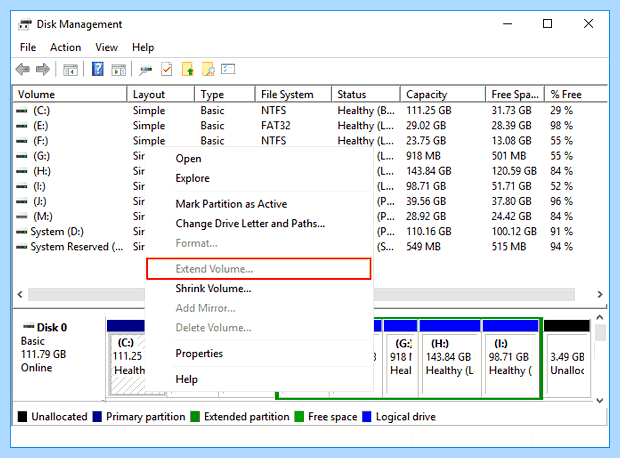Select the (H:) 143.84 GB partition block
This screenshot has height=458, width=620.
coord(450,358)
